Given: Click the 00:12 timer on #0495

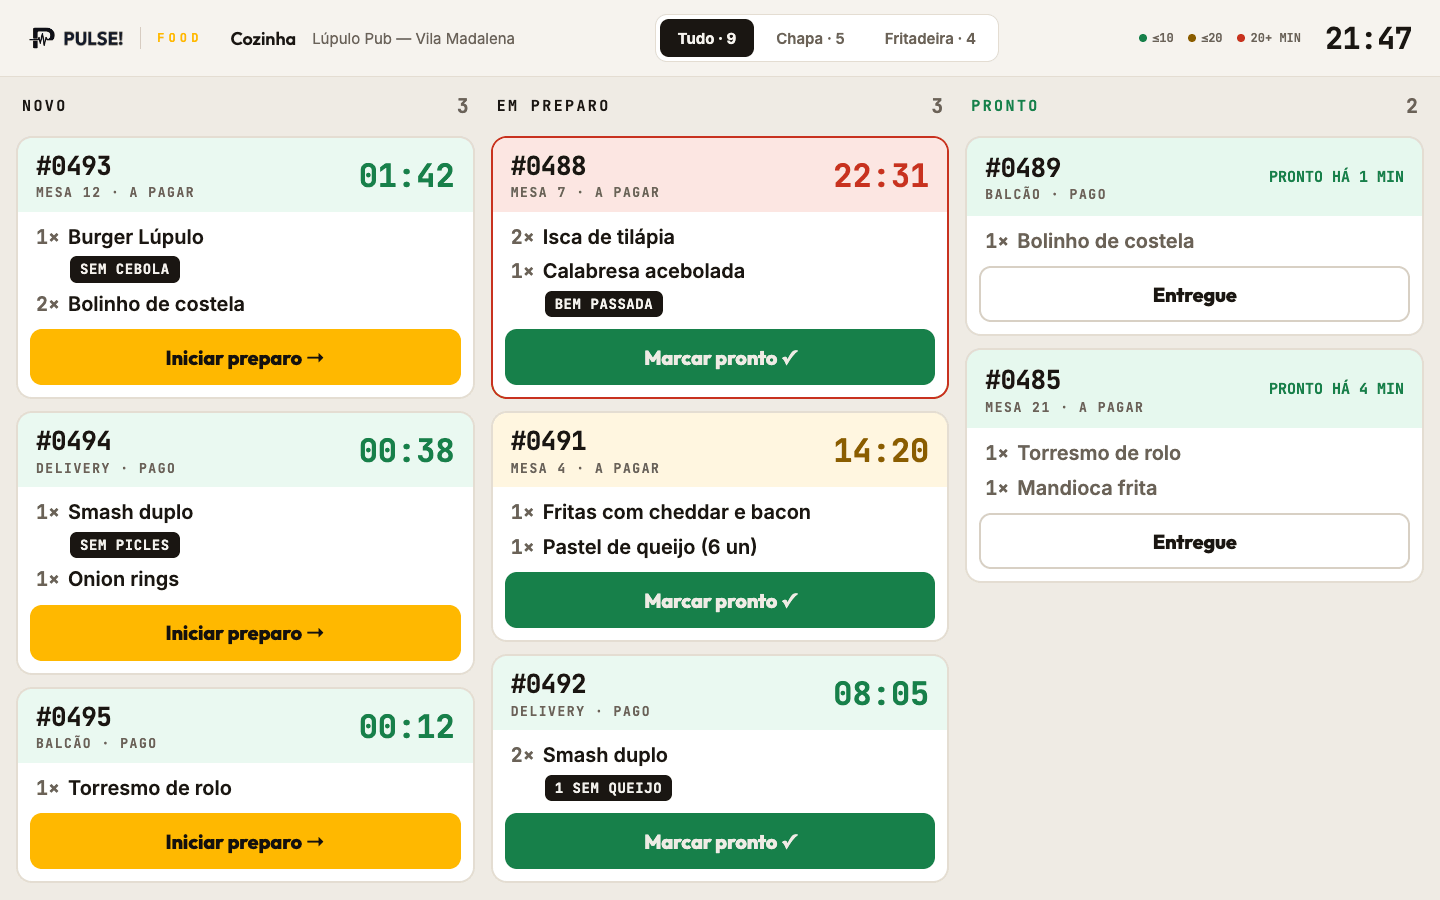Looking at the screenshot, I should [x=406, y=727].
